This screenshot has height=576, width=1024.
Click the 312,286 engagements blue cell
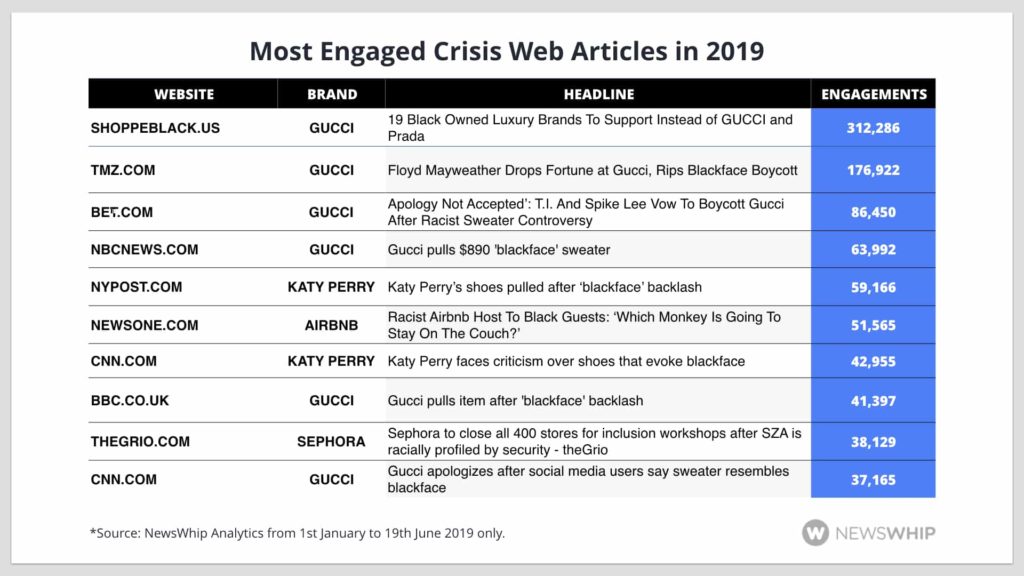click(x=873, y=128)
